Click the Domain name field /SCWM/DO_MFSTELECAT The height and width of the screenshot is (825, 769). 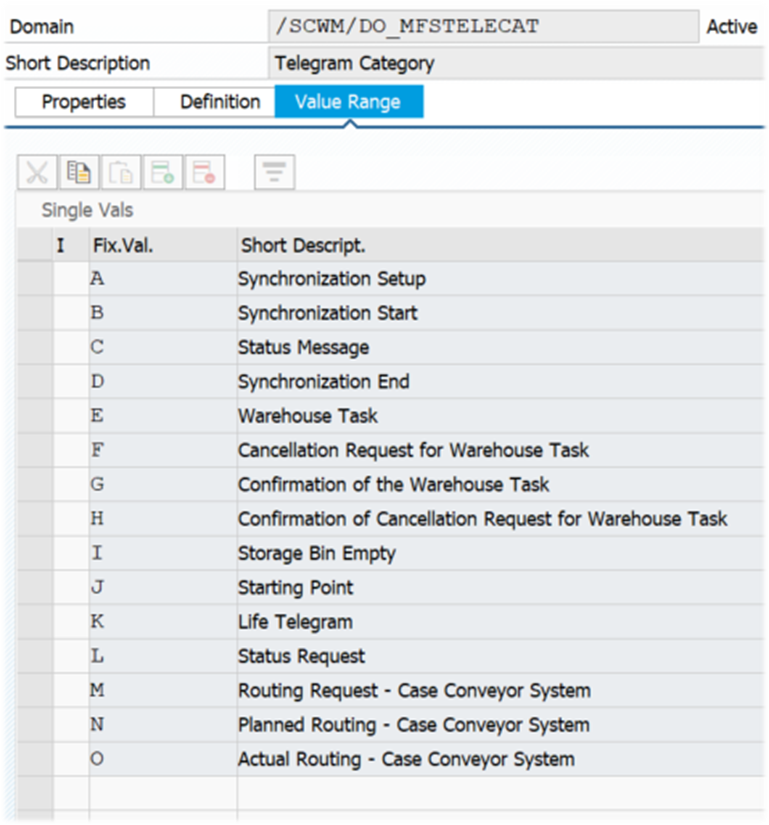click(x=483, y=26)
